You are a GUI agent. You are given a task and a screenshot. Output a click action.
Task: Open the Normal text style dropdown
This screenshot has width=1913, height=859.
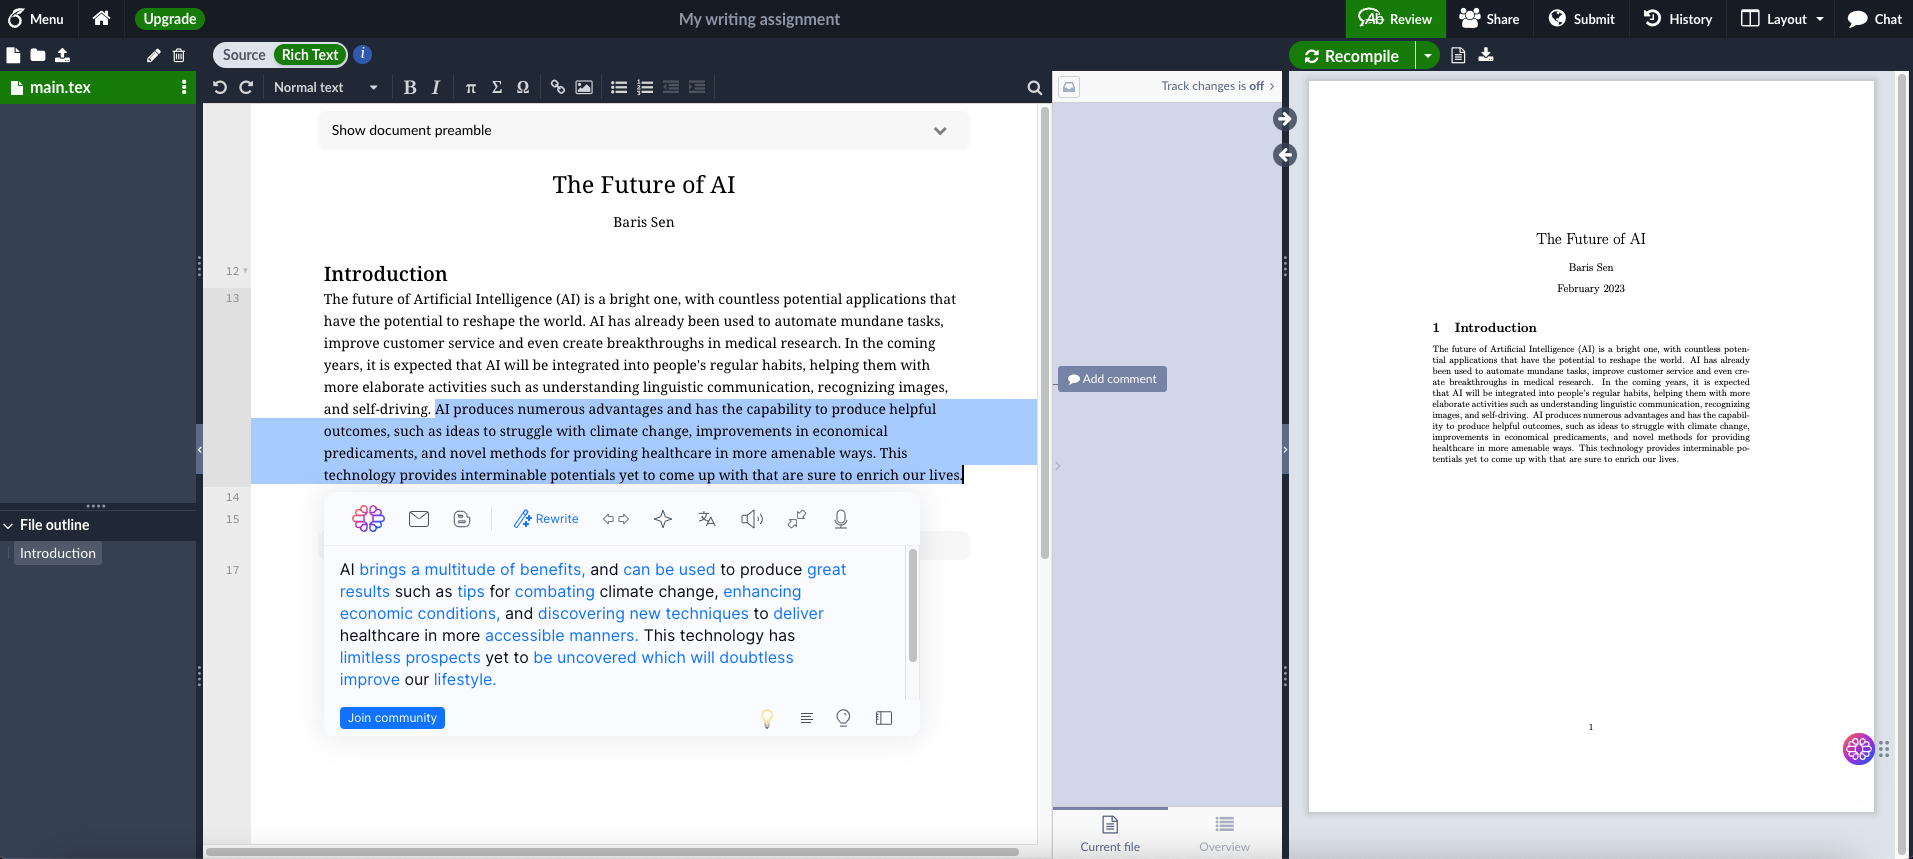pyautogui.click(x=326, y=87)
